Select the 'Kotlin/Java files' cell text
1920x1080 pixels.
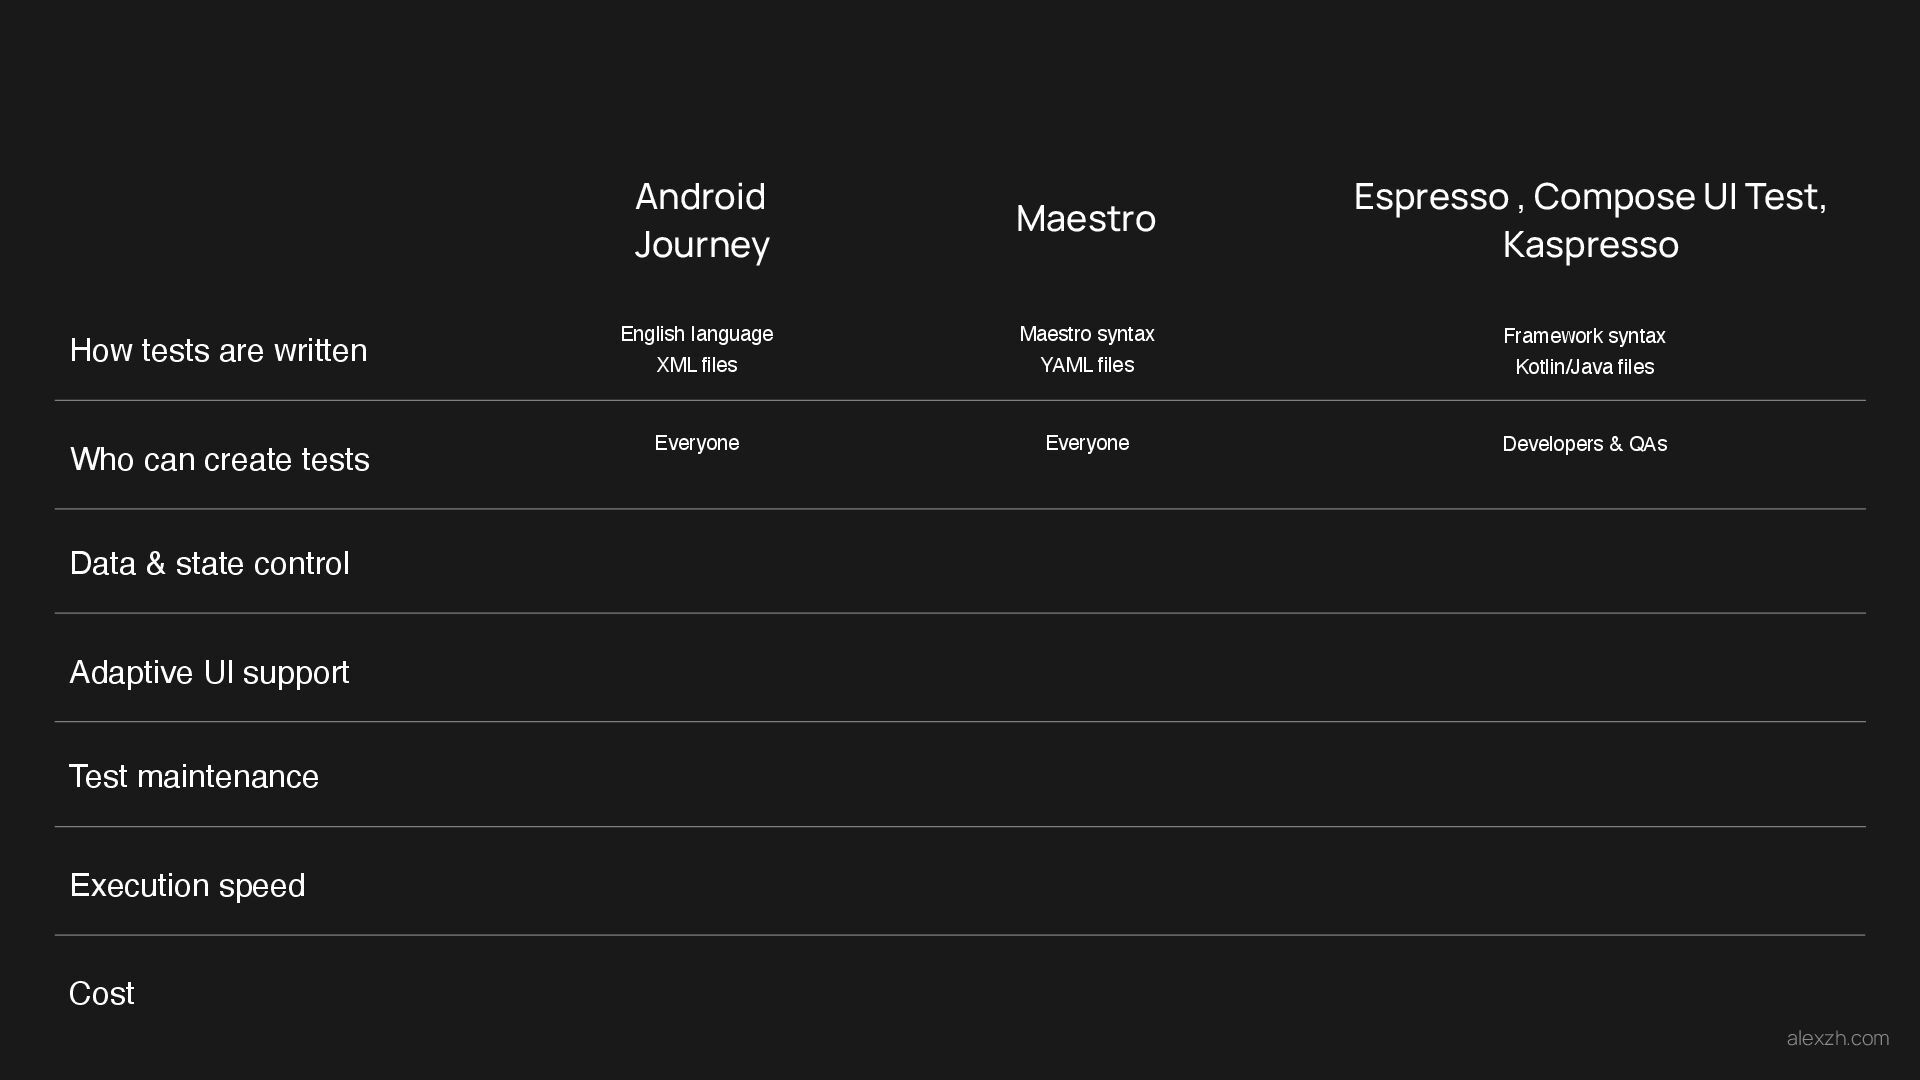click(x=1584, y=367)
